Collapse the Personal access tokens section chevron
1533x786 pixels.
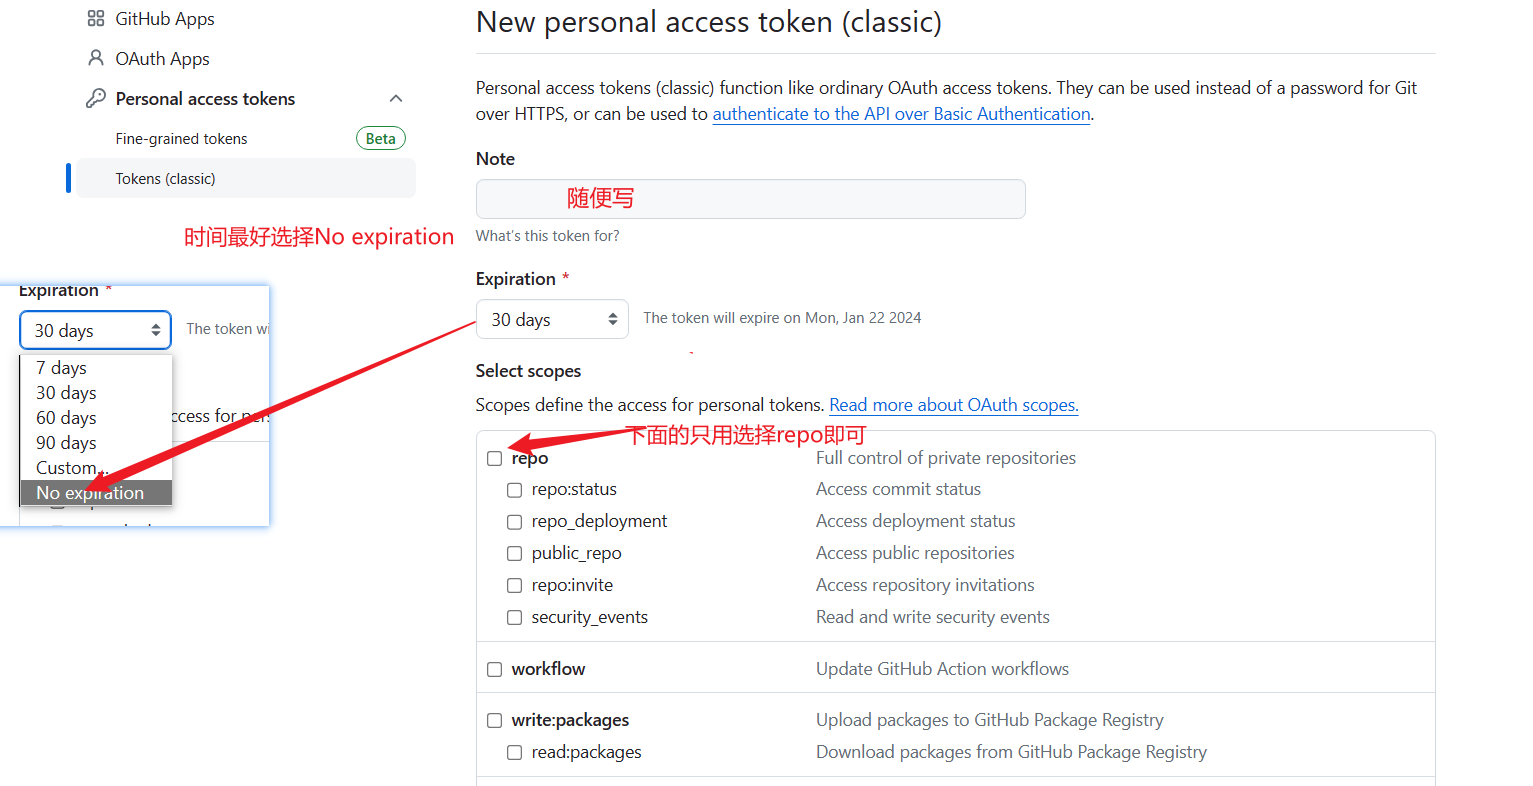pyautogui.click(x=396, y=98)
